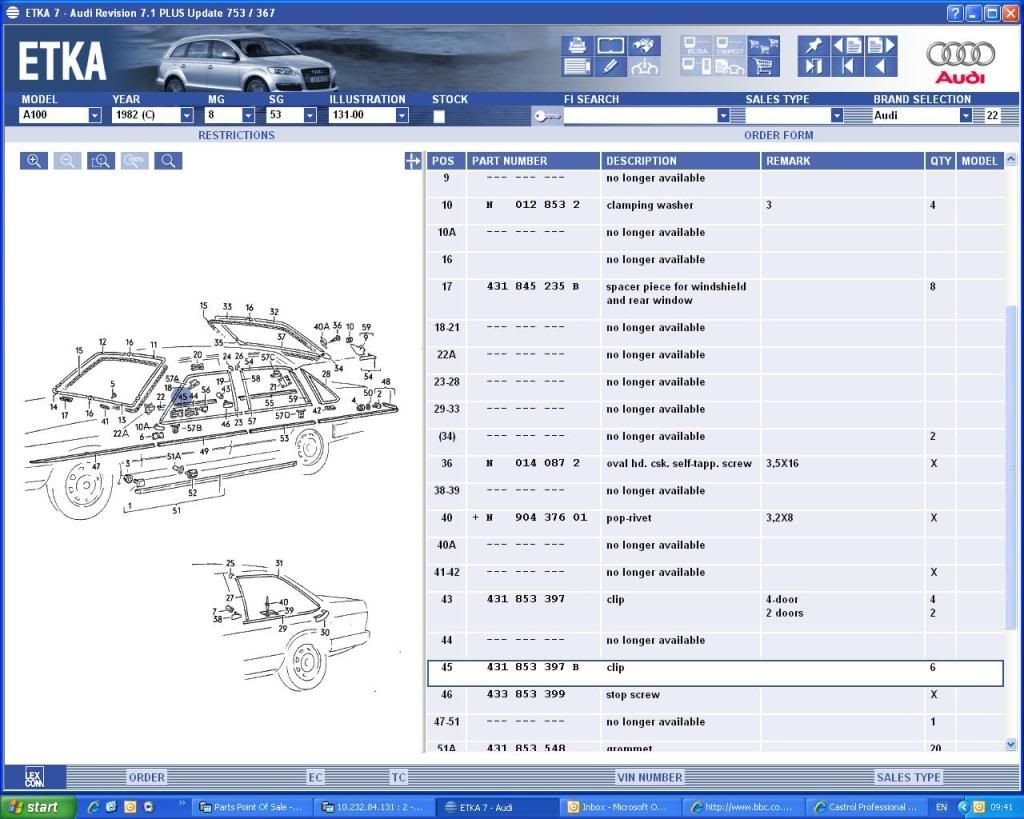This screenshot has height=819, width=1024.
Task: Zoom in on the parts illustration
Action: [34, 161]
